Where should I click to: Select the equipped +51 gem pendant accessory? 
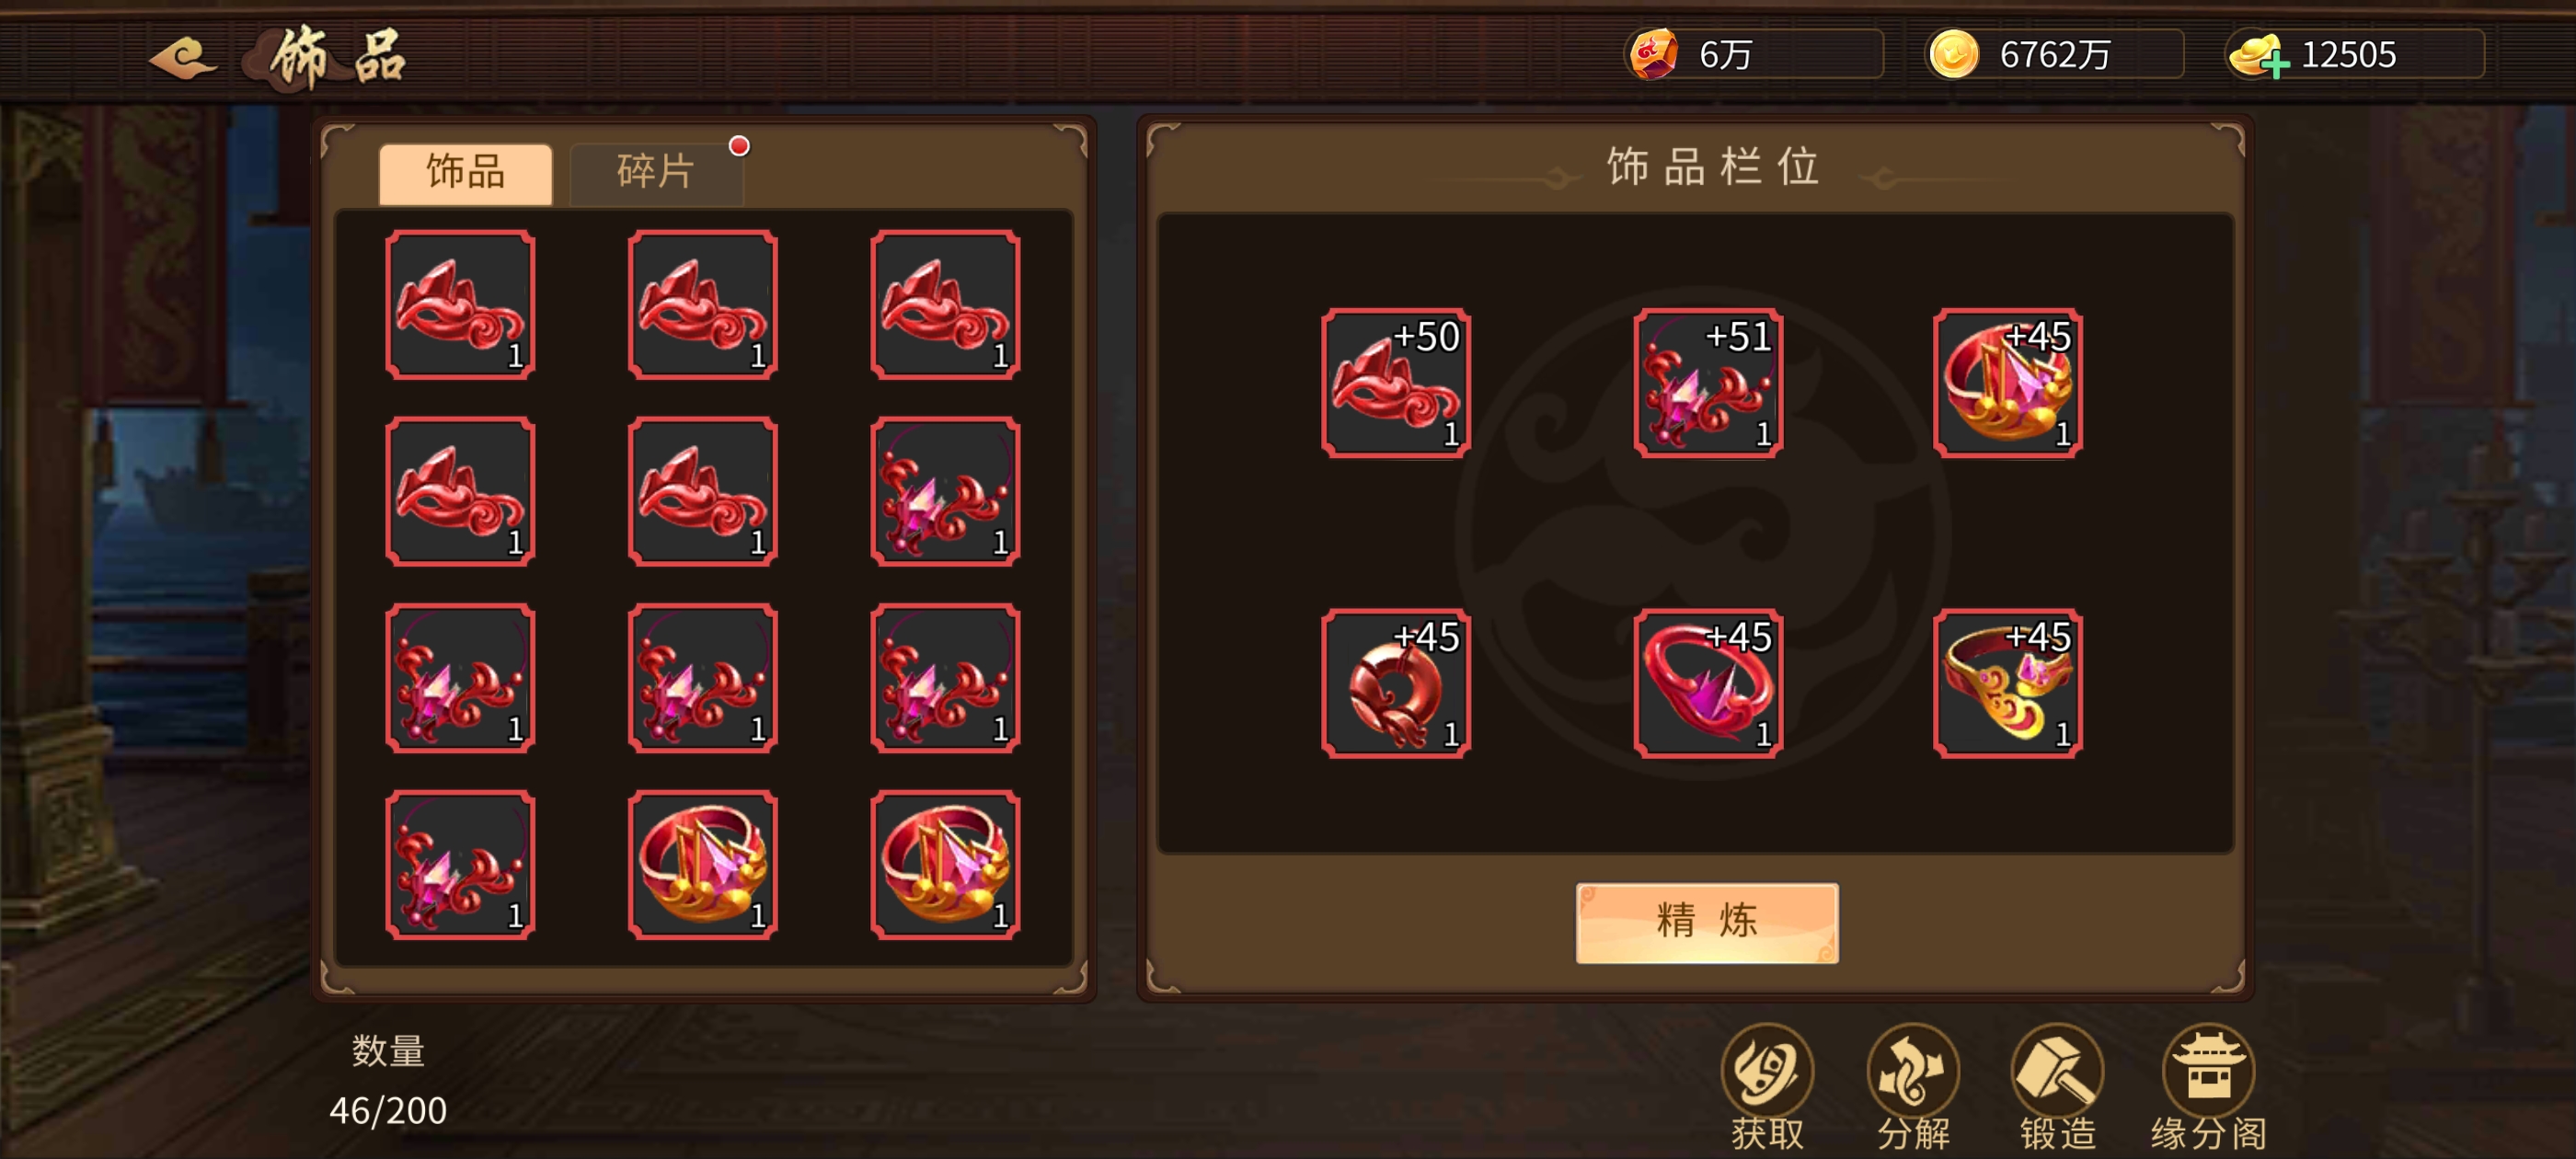coord(1707,383)
